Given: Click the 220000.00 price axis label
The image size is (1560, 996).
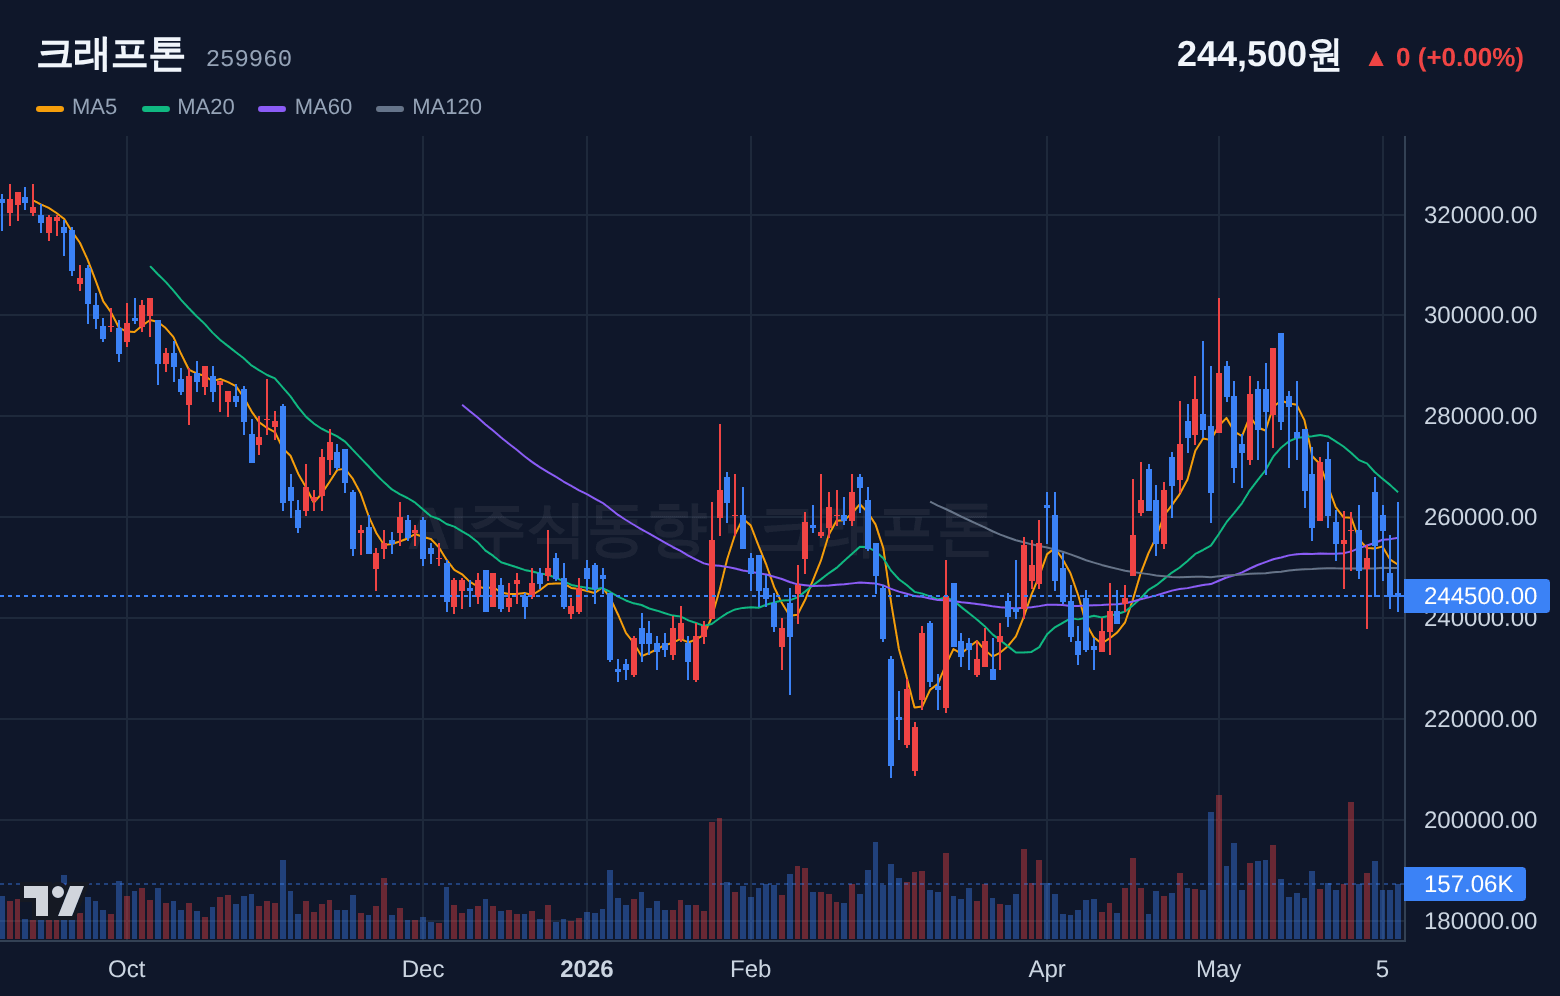Looking at the screenshot, I should click(1480, 719).
